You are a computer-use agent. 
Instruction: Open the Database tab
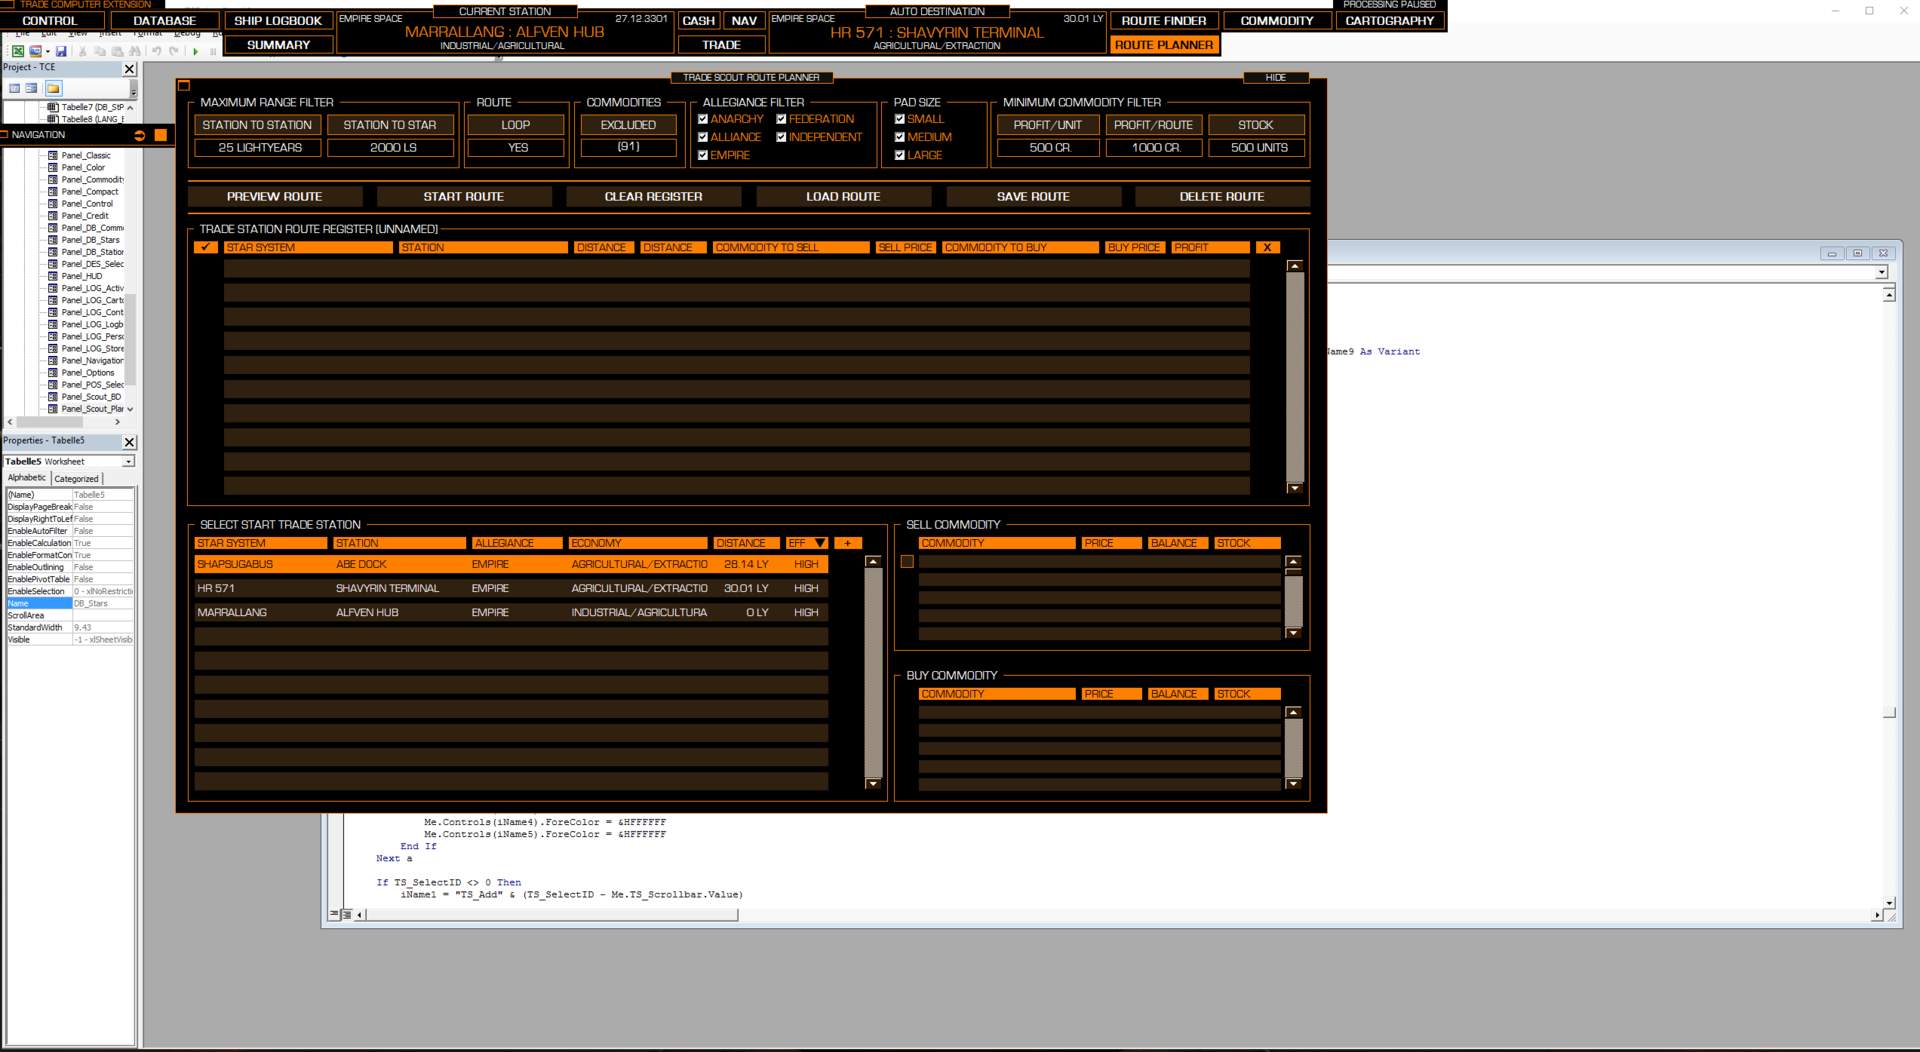click(165, 20)
